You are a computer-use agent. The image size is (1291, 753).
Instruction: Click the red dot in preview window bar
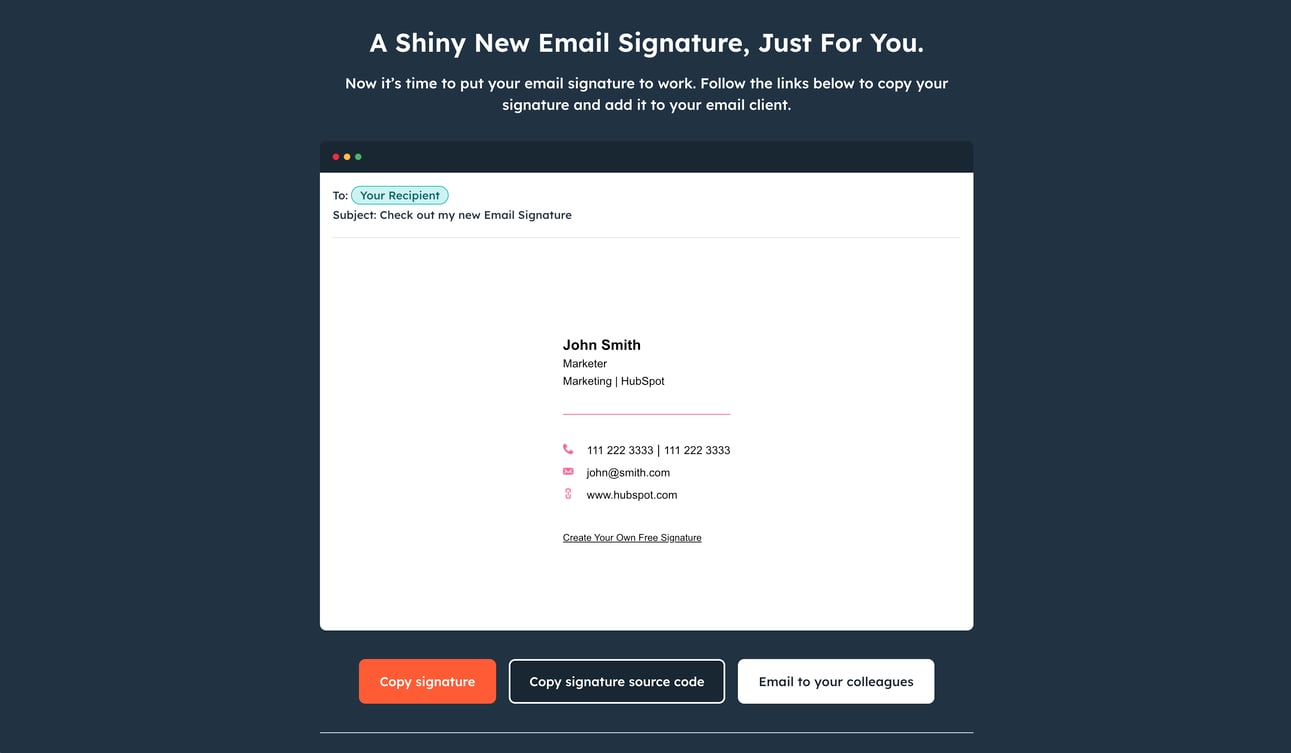click(x=335, y=157)
